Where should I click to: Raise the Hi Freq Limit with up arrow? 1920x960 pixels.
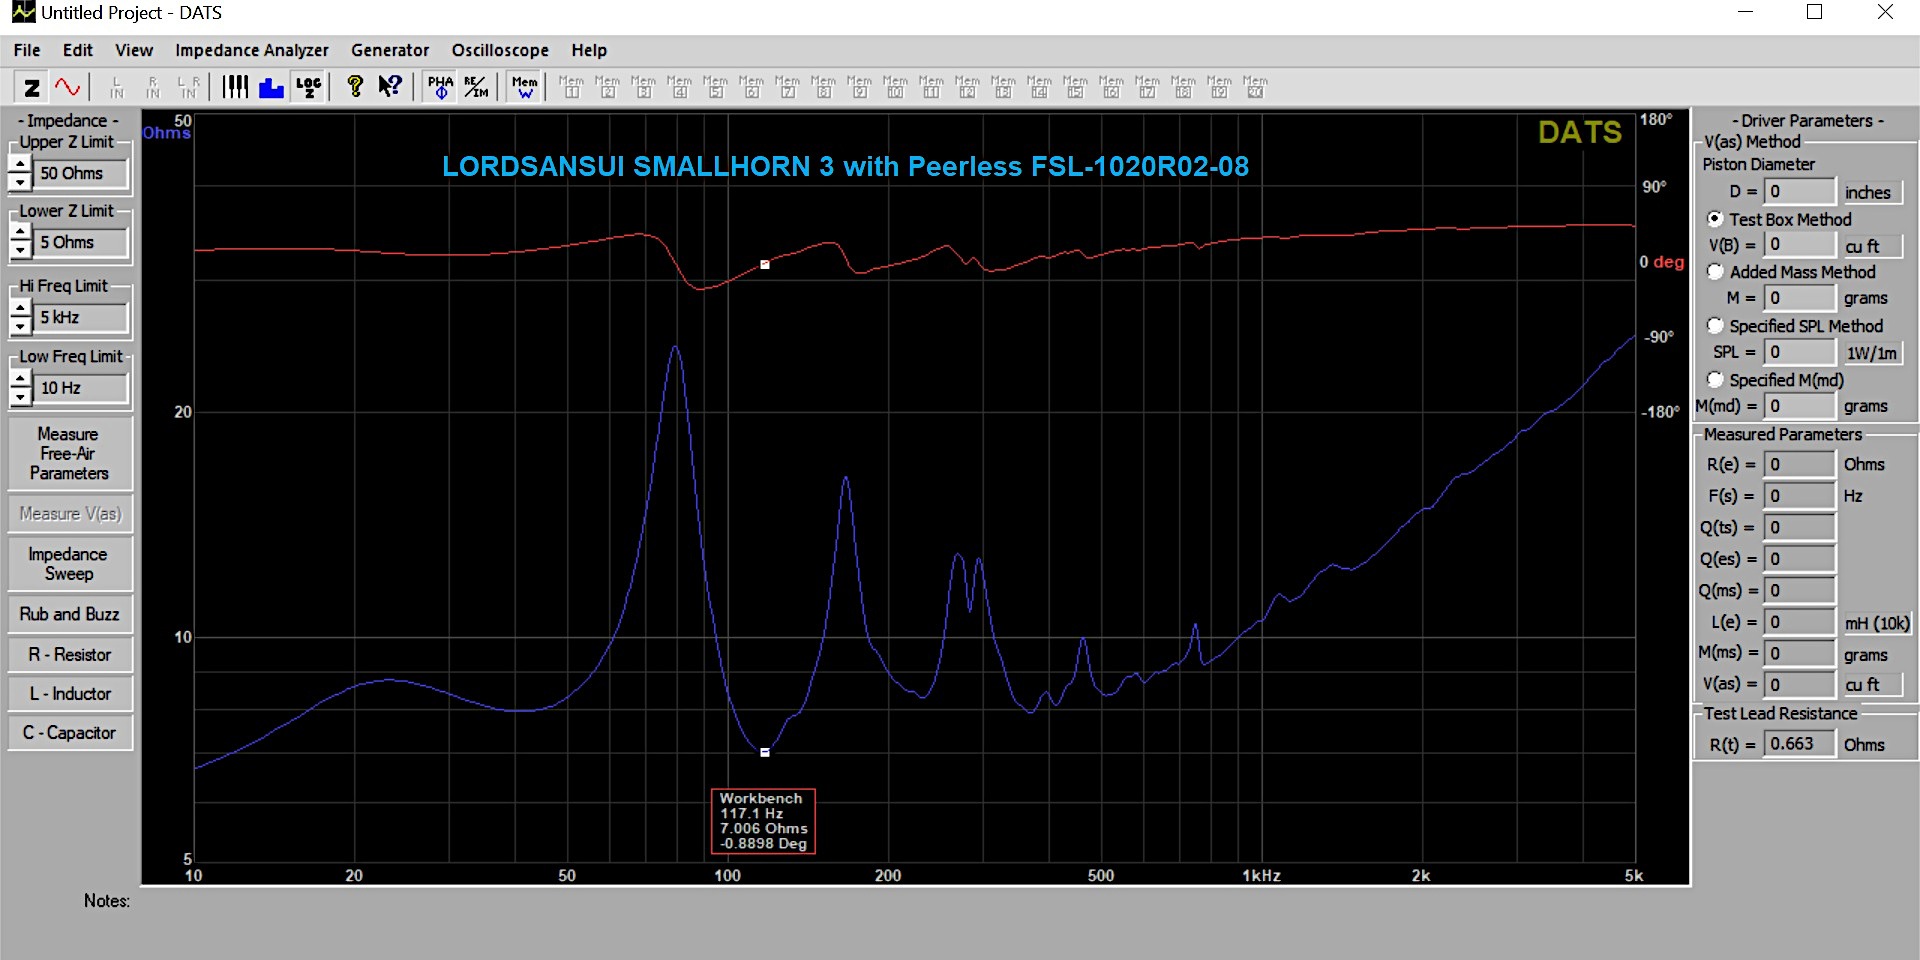(x=19, y=308)
